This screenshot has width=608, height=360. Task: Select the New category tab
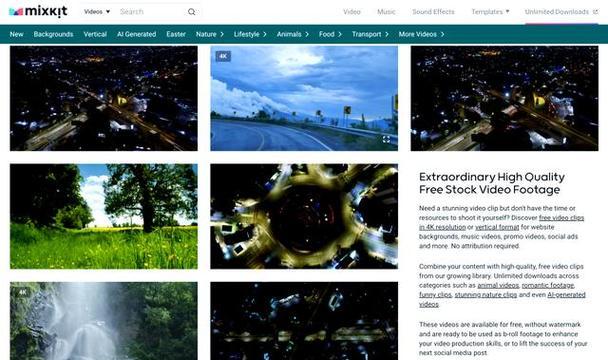click(x=16, y=34)
